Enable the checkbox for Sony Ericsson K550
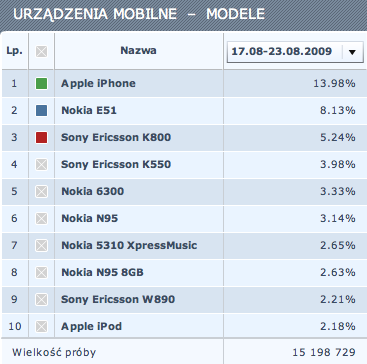Viewport: 367px width, 364px height. coord(41,164)
